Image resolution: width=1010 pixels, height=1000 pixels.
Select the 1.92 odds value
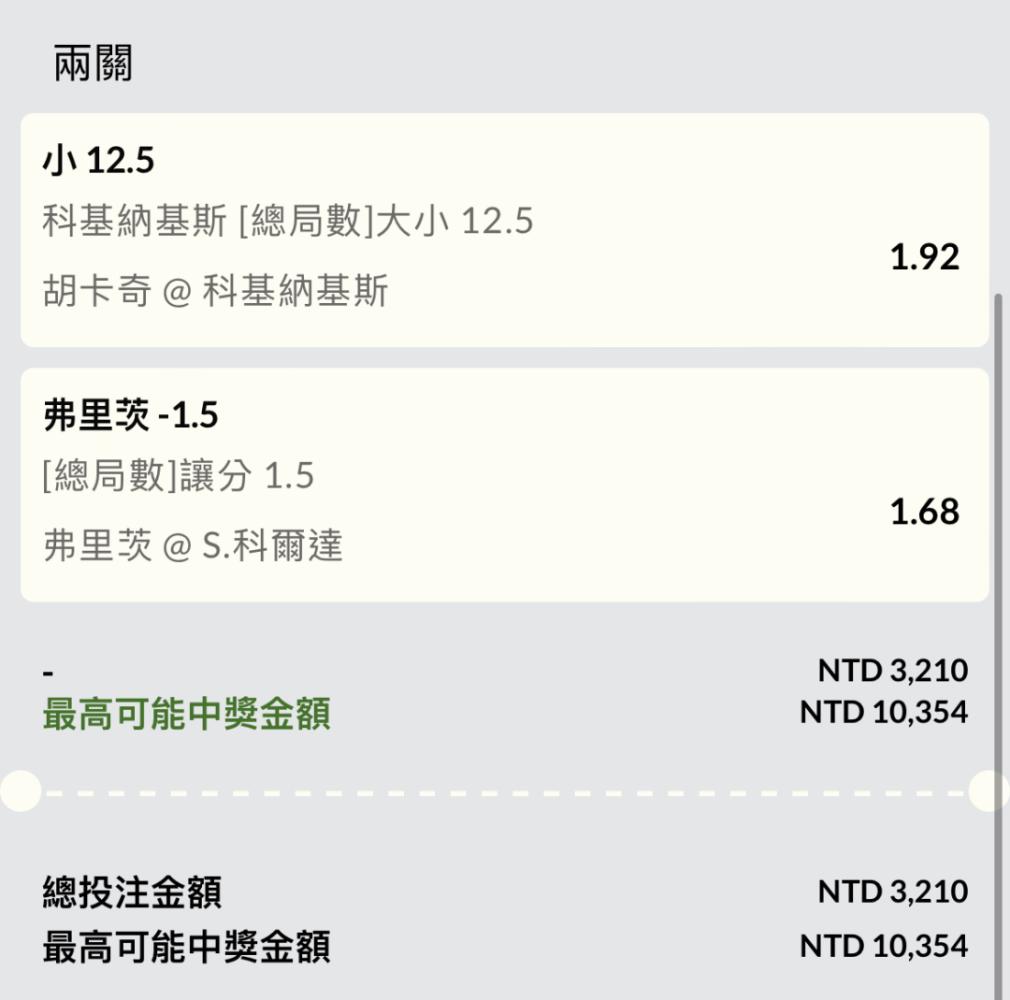tap(924, 256)
